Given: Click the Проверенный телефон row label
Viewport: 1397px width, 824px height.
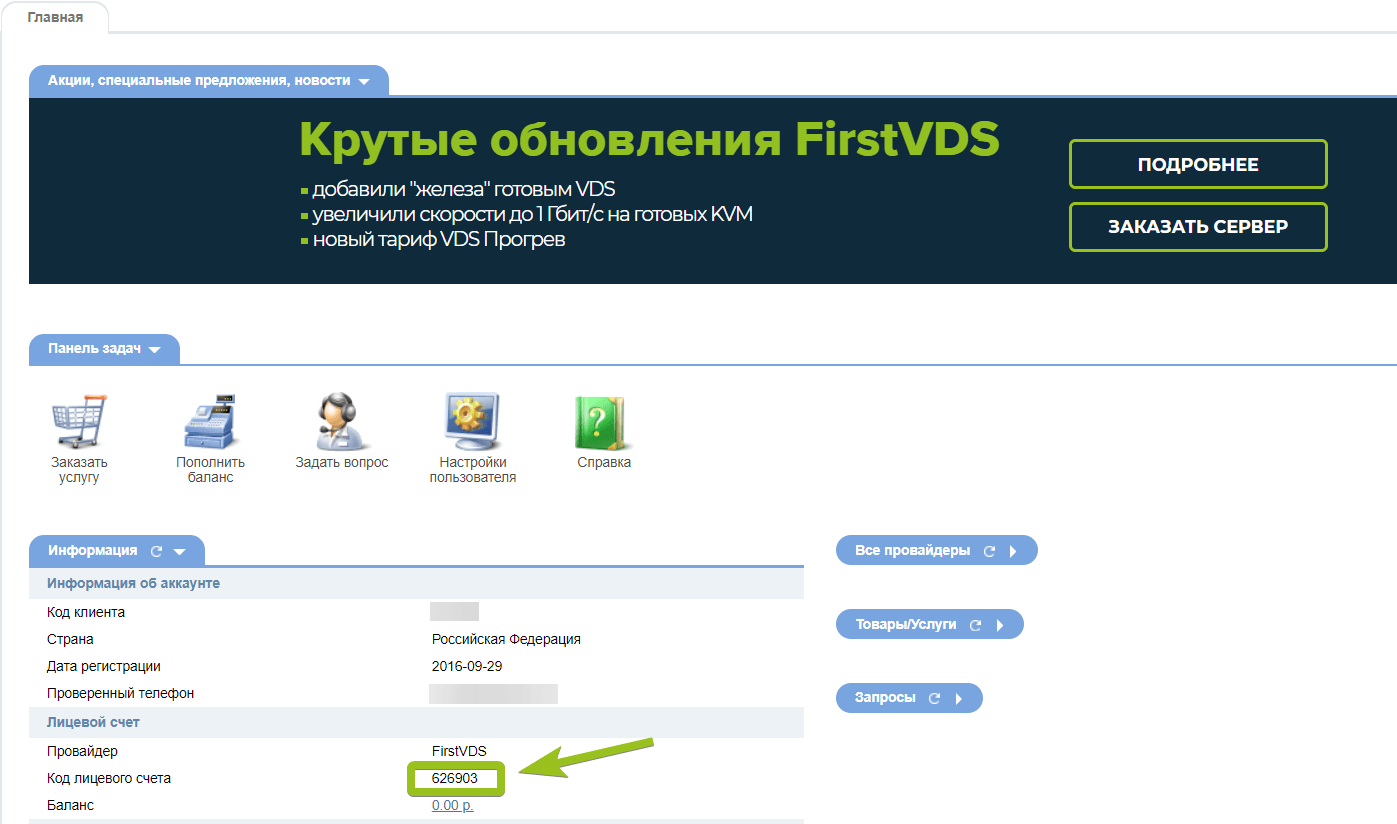Looking at the screenshot, I should pyautogui.click(x=121, y=693).
